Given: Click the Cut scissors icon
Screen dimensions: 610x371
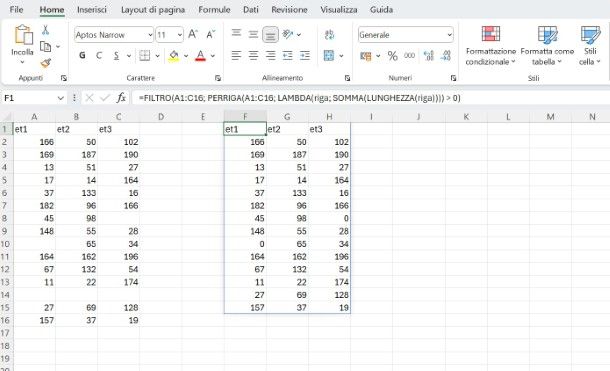Looking at the screenshot, I should coord(46,30).
